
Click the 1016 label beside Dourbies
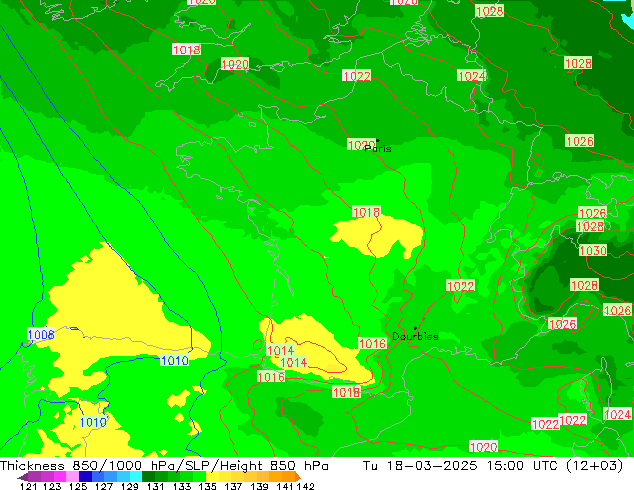coord(372,344)
